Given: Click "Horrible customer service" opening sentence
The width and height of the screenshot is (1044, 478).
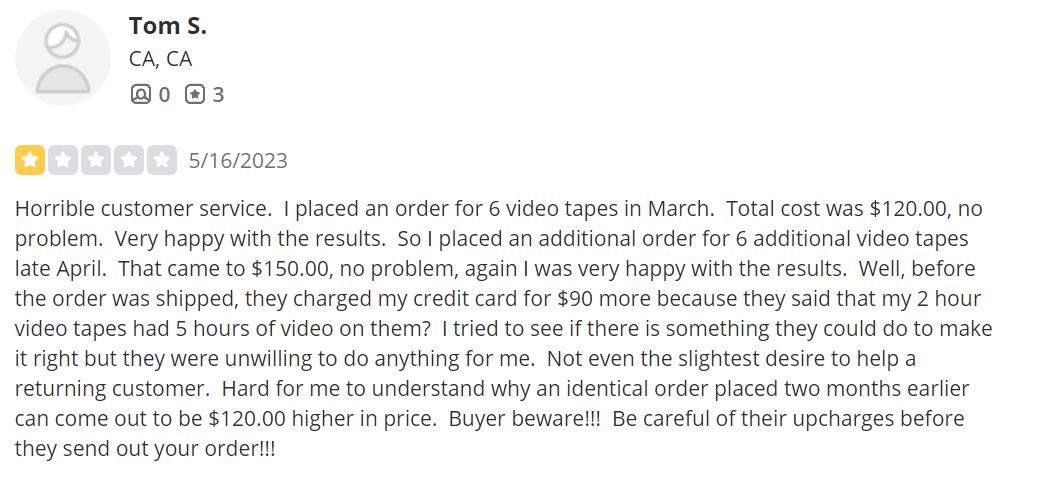Looking at the screenshot, I should 142,210.
